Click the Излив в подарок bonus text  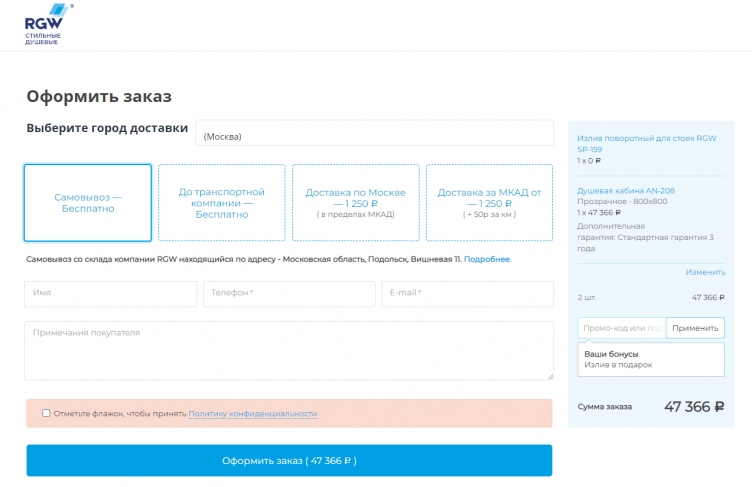point(618,365)
